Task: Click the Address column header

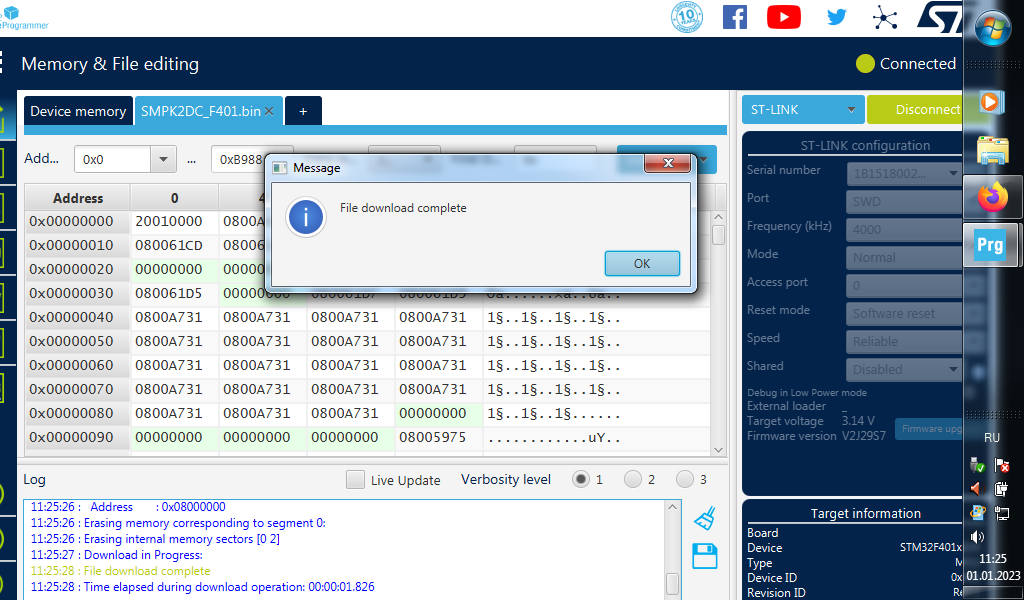Action: pyautogui.click(x=78, y=198)
